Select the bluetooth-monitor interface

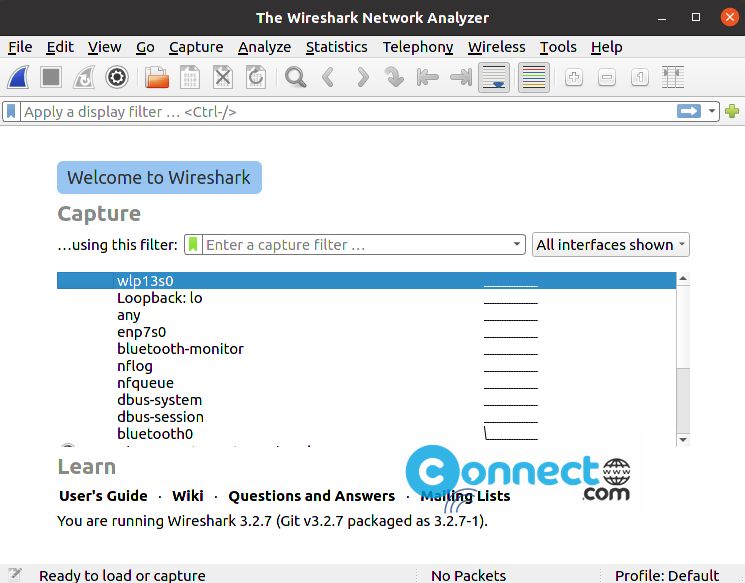tap(366, 349)
